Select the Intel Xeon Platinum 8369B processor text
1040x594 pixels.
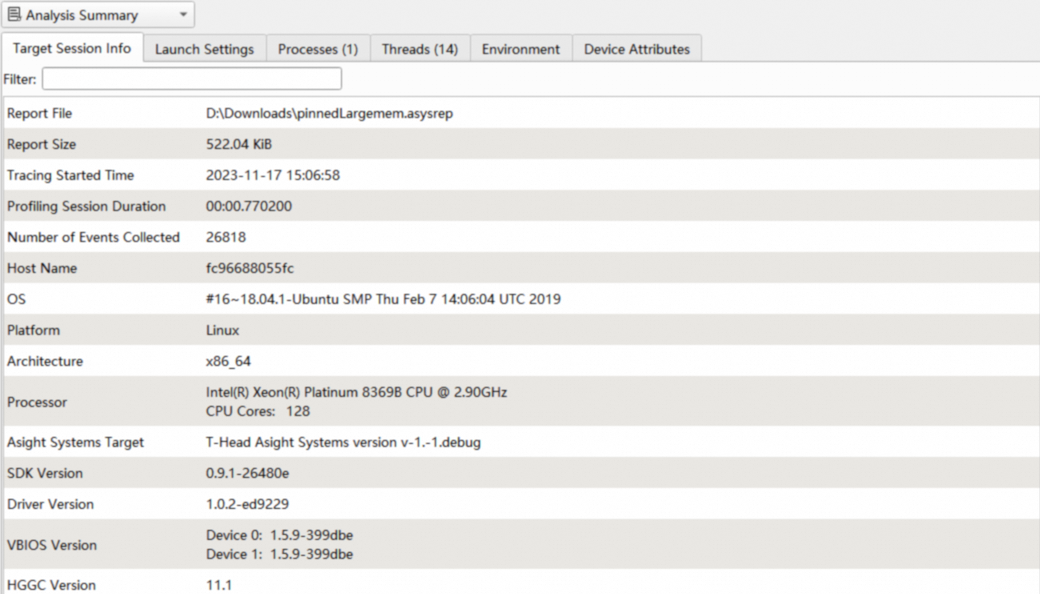coord(356,392)
